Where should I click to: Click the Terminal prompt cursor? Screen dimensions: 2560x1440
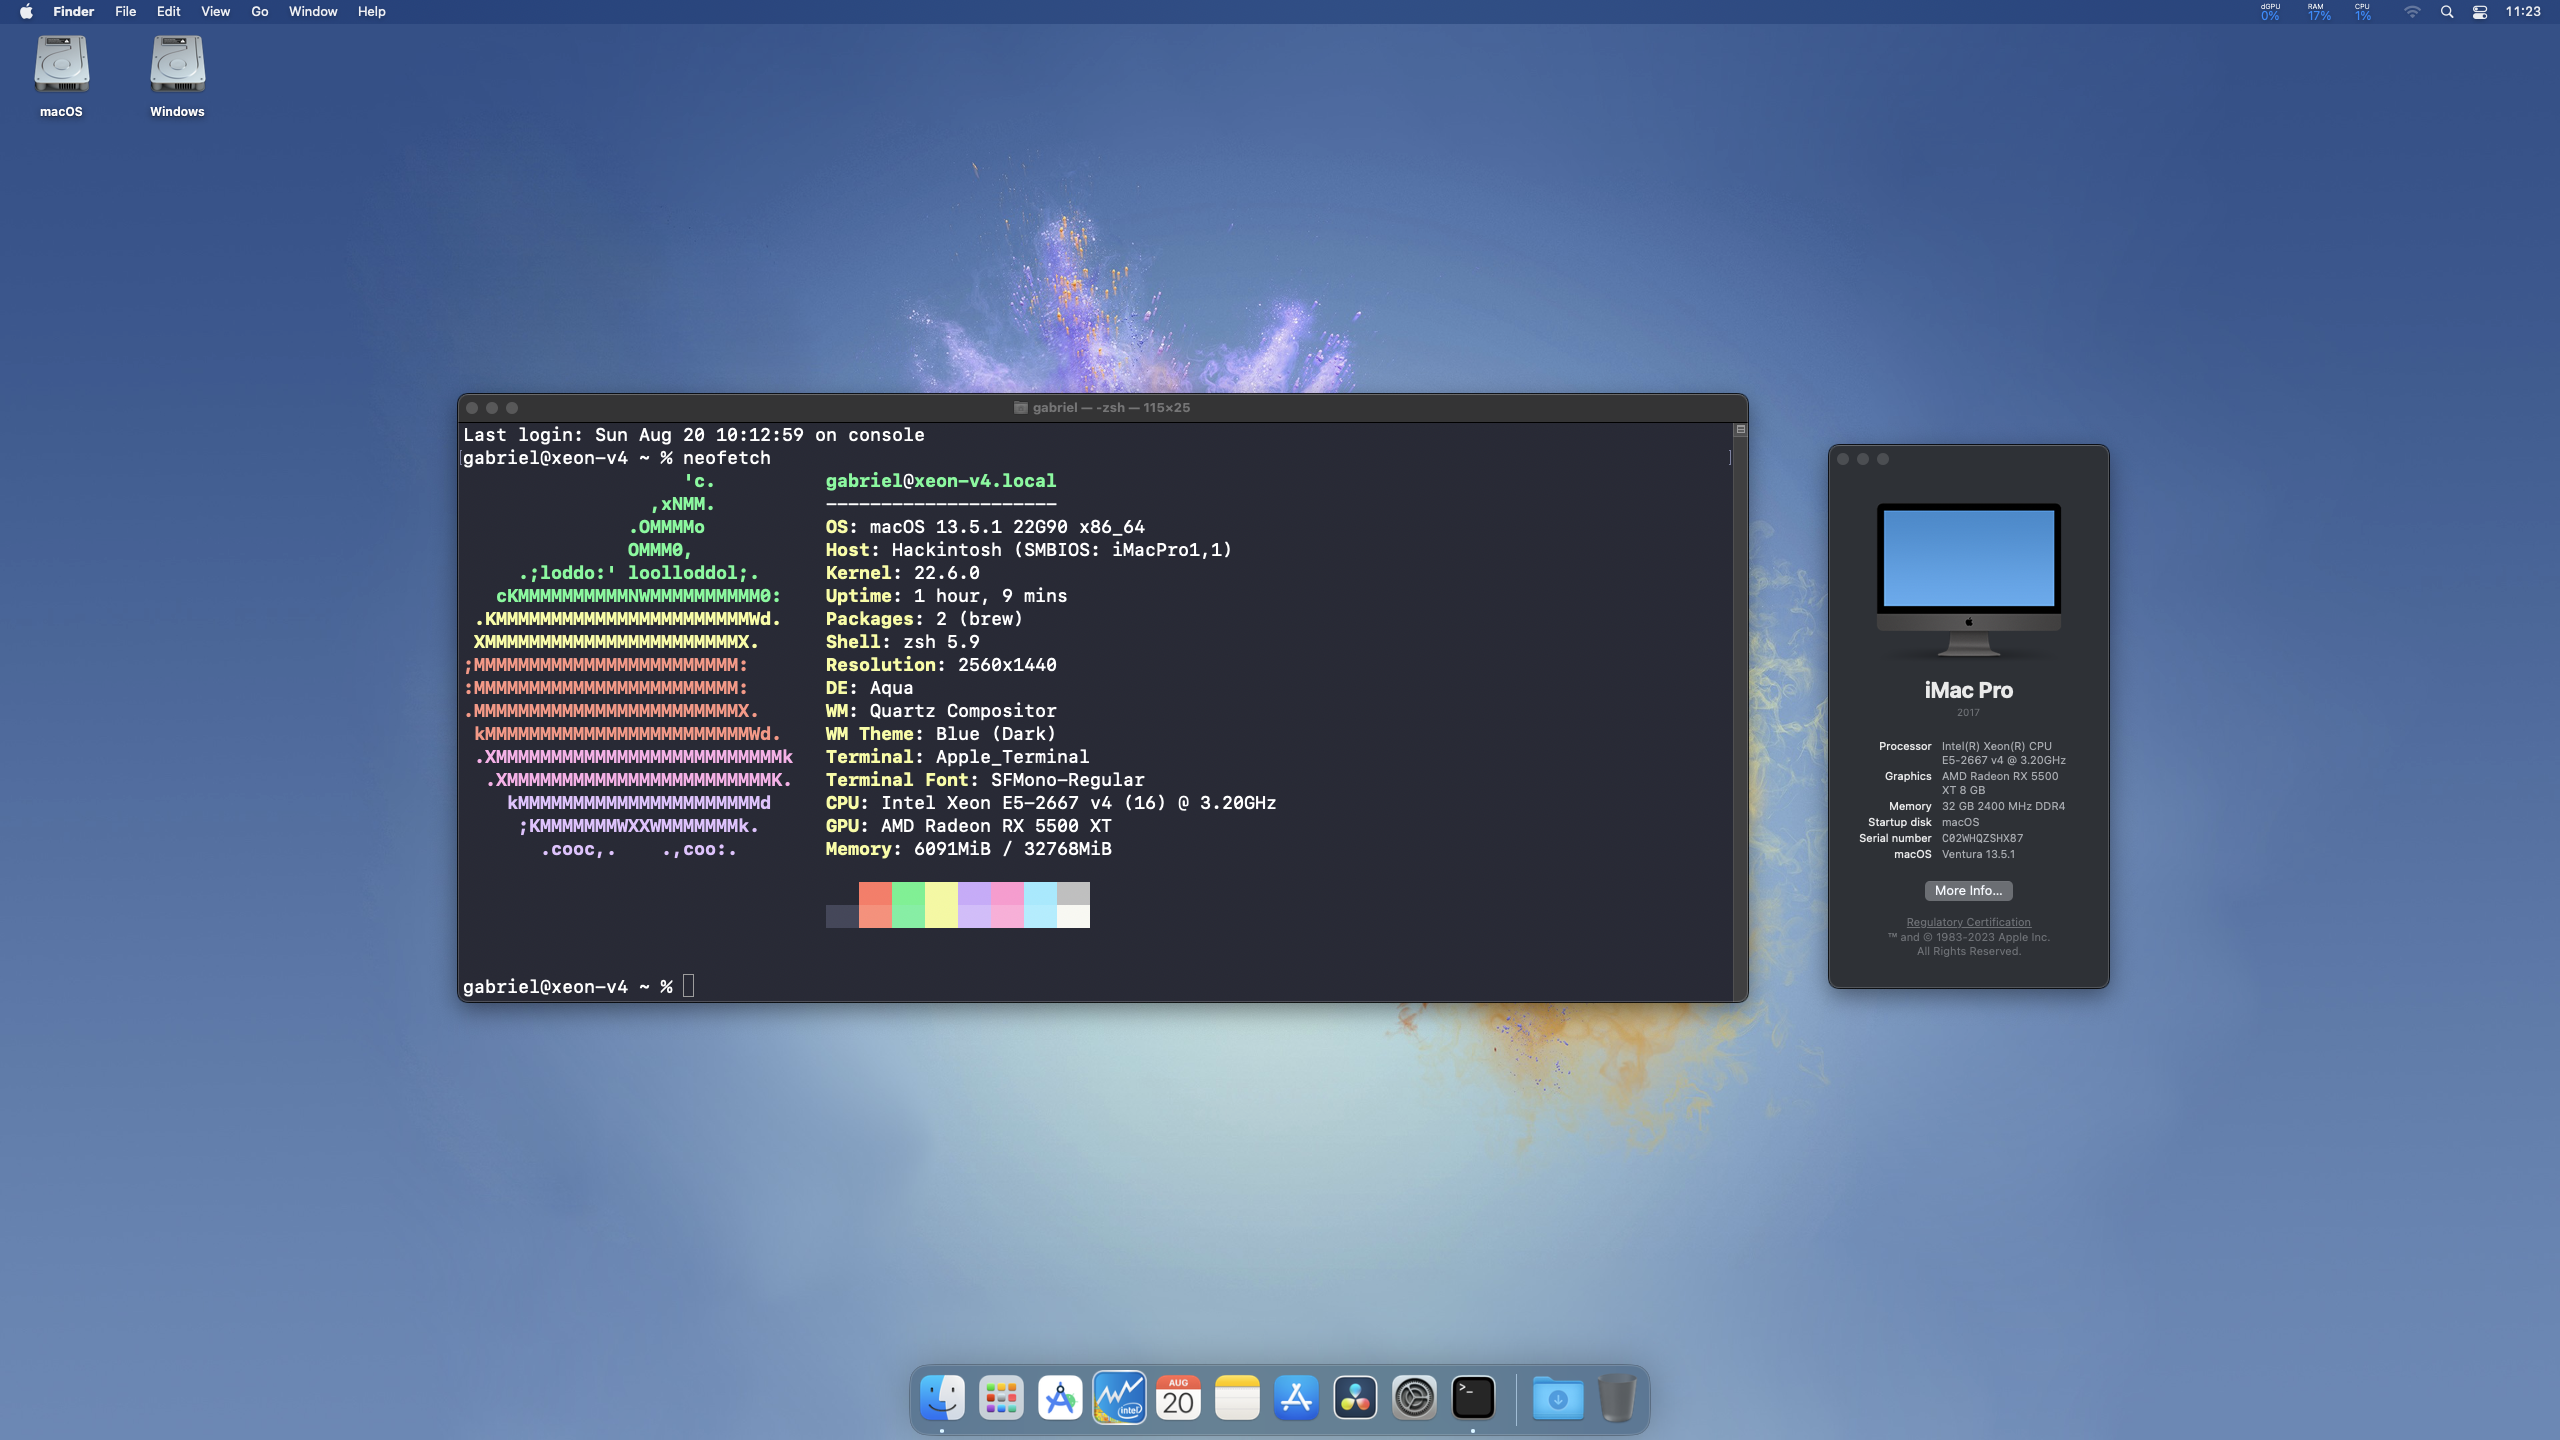pos(688,986)
